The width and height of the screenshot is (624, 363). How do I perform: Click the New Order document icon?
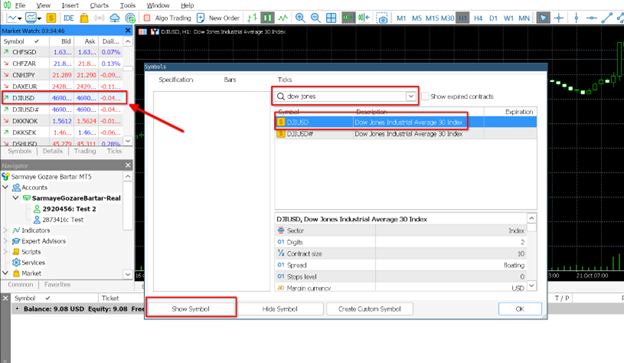tap(201, 18)
